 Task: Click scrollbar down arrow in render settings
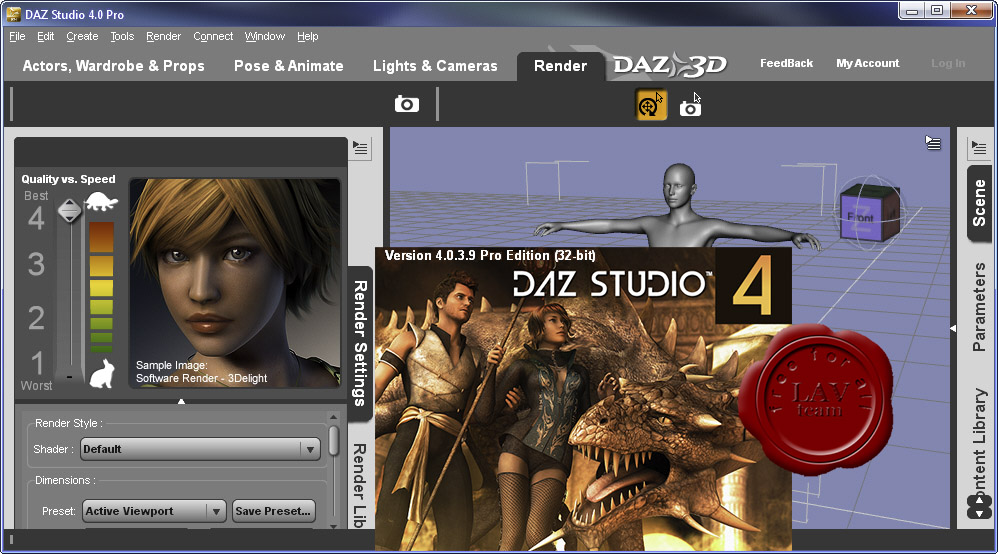334,526
